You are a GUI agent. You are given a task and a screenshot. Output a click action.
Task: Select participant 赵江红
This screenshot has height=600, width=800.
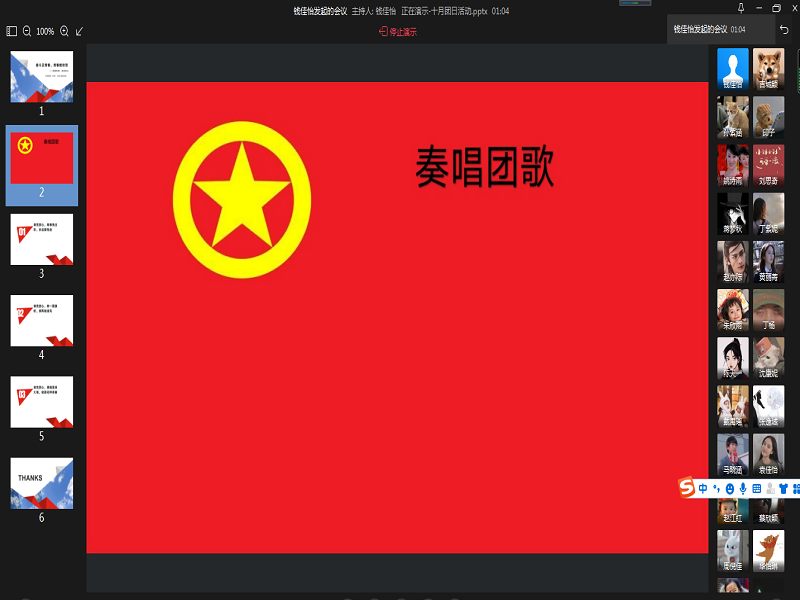[x=733, y=511]
